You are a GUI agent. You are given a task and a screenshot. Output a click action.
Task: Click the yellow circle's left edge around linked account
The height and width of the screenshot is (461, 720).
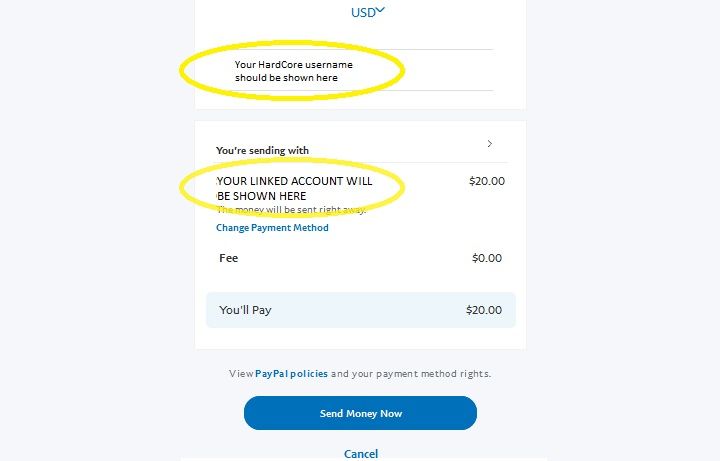point(182,187)
